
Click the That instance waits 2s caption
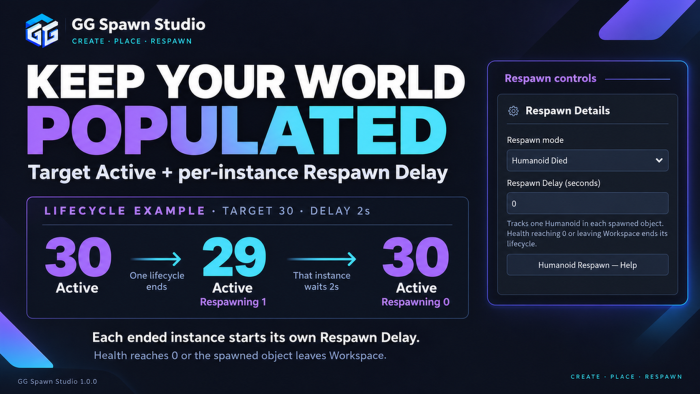coord(321,281)
